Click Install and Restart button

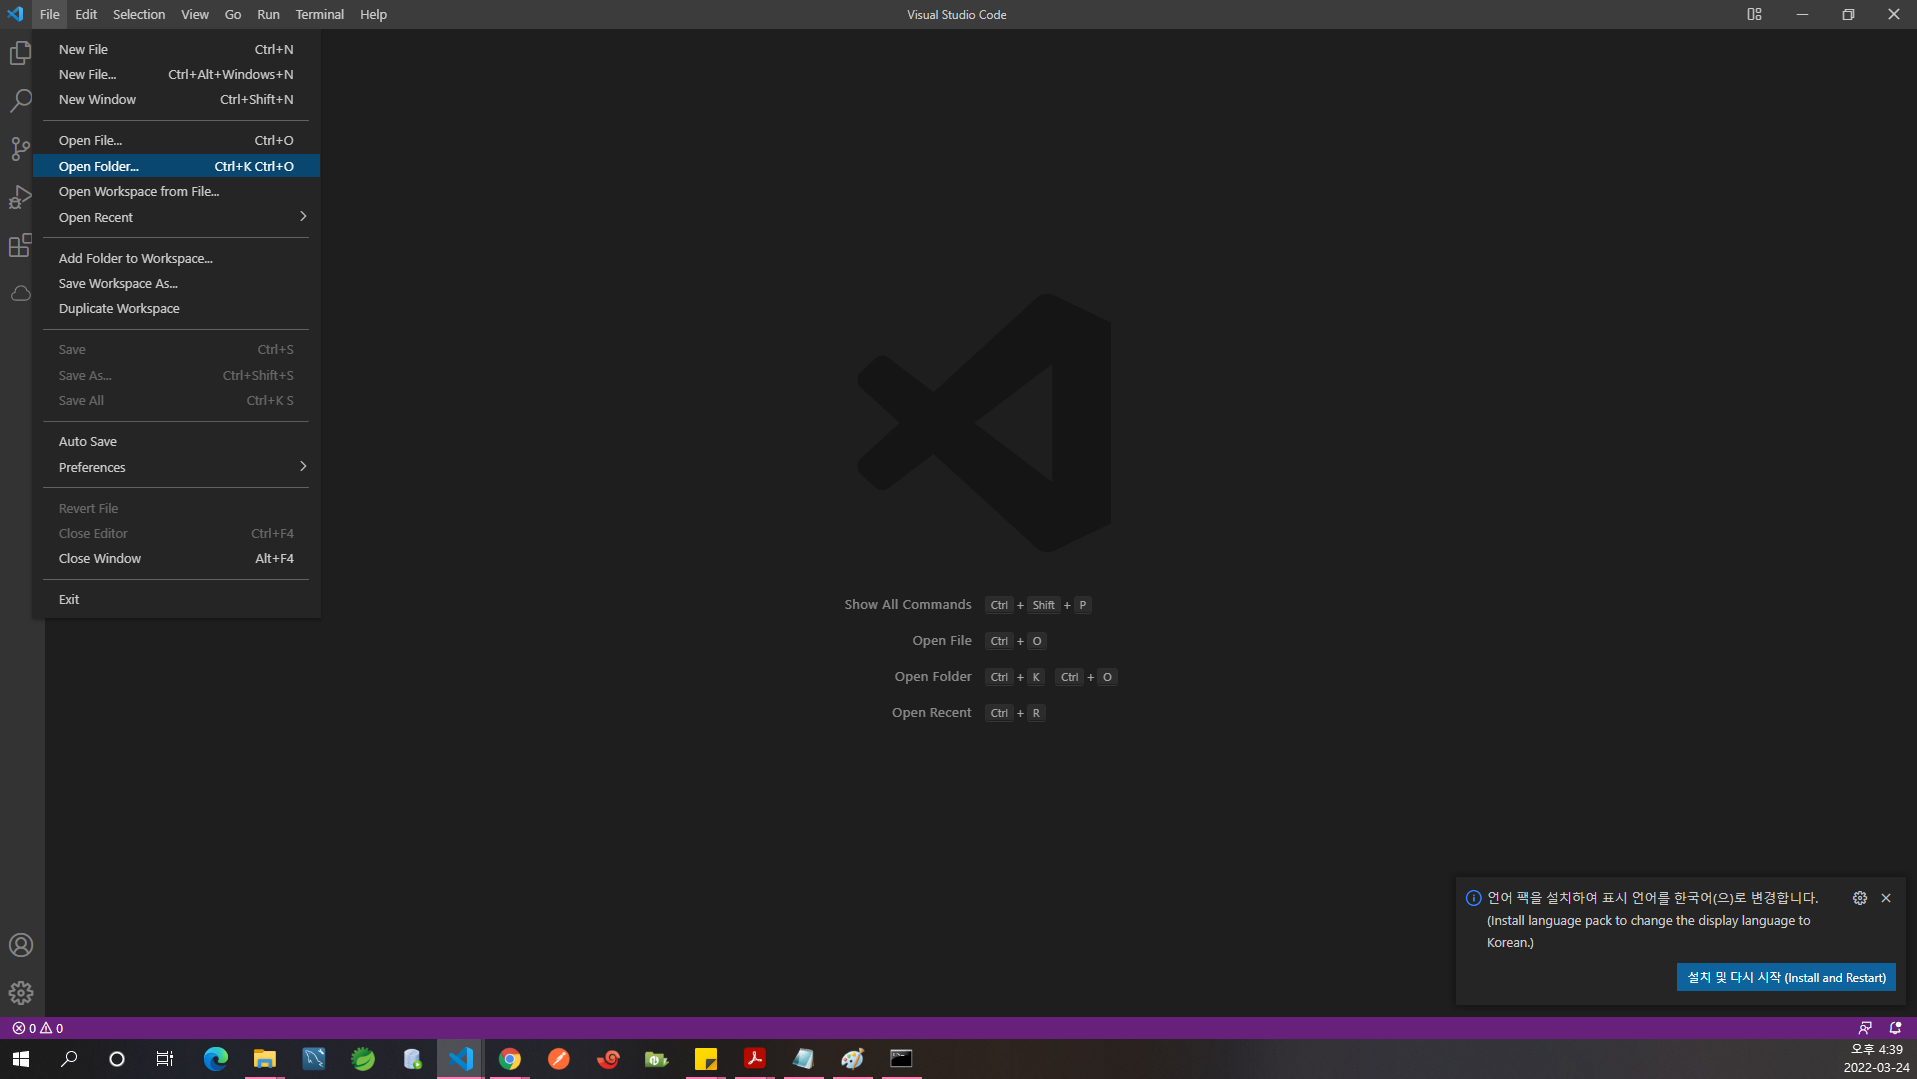1786,977
